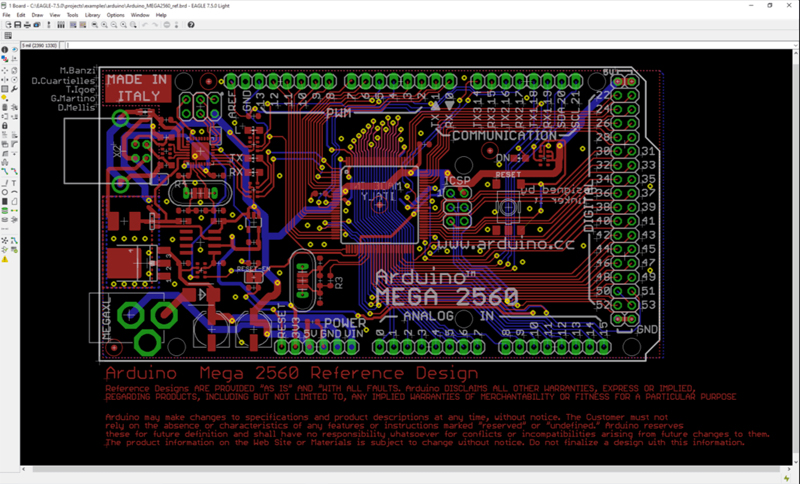Image resolution: width=800 pixels, height=484 pixels.
Task: Open the DRC design rule check tool
Action: (x=14, y=250)
